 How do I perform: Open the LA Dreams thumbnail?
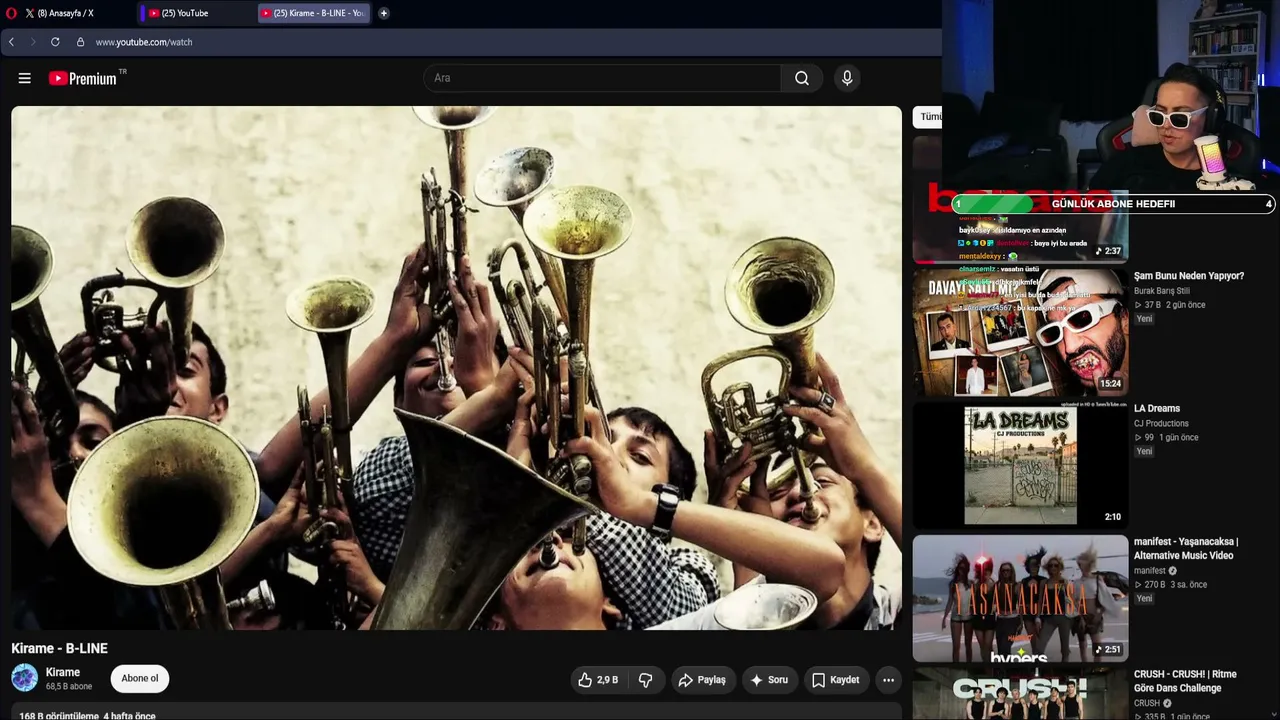pos(1021,465)
